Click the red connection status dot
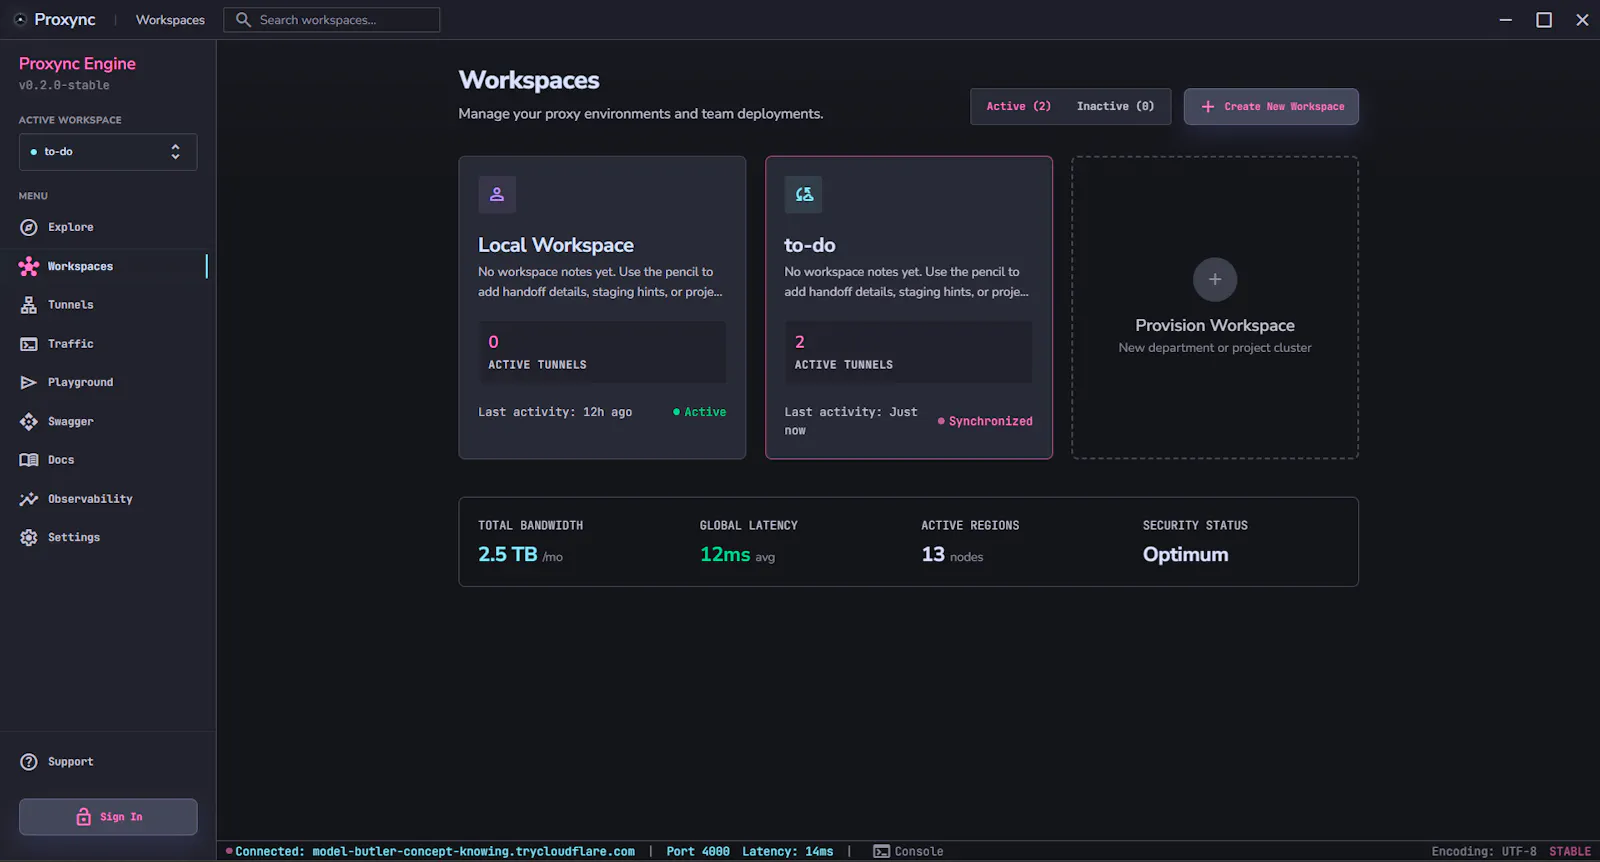1600x862 pixels. (x=229, y=851)
